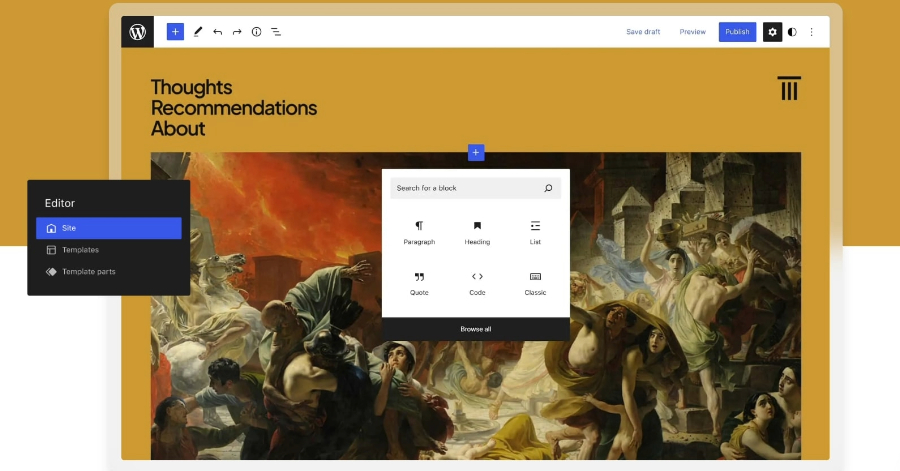This screenshot has width=900, height=471.
Task: Click the Editor panel heading text
Action: tap(60, 203)
